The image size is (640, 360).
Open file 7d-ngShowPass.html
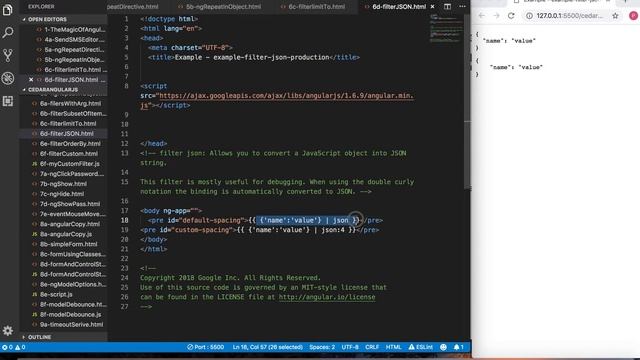[x=70, y=204]
